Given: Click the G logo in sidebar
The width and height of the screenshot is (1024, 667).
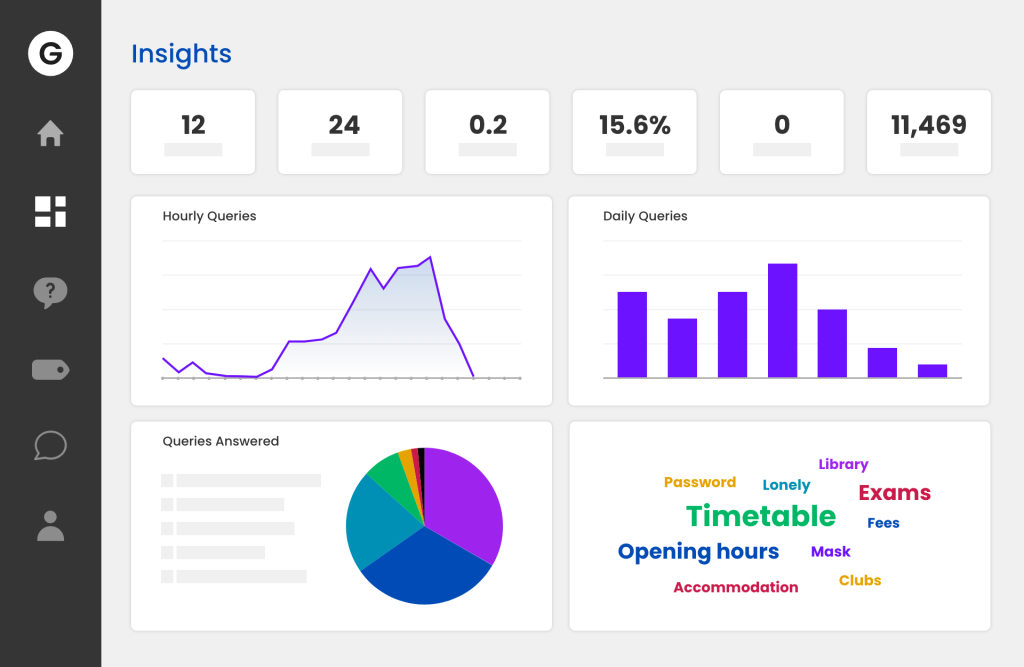Looking at the screenshot, I should click(50, 54).
